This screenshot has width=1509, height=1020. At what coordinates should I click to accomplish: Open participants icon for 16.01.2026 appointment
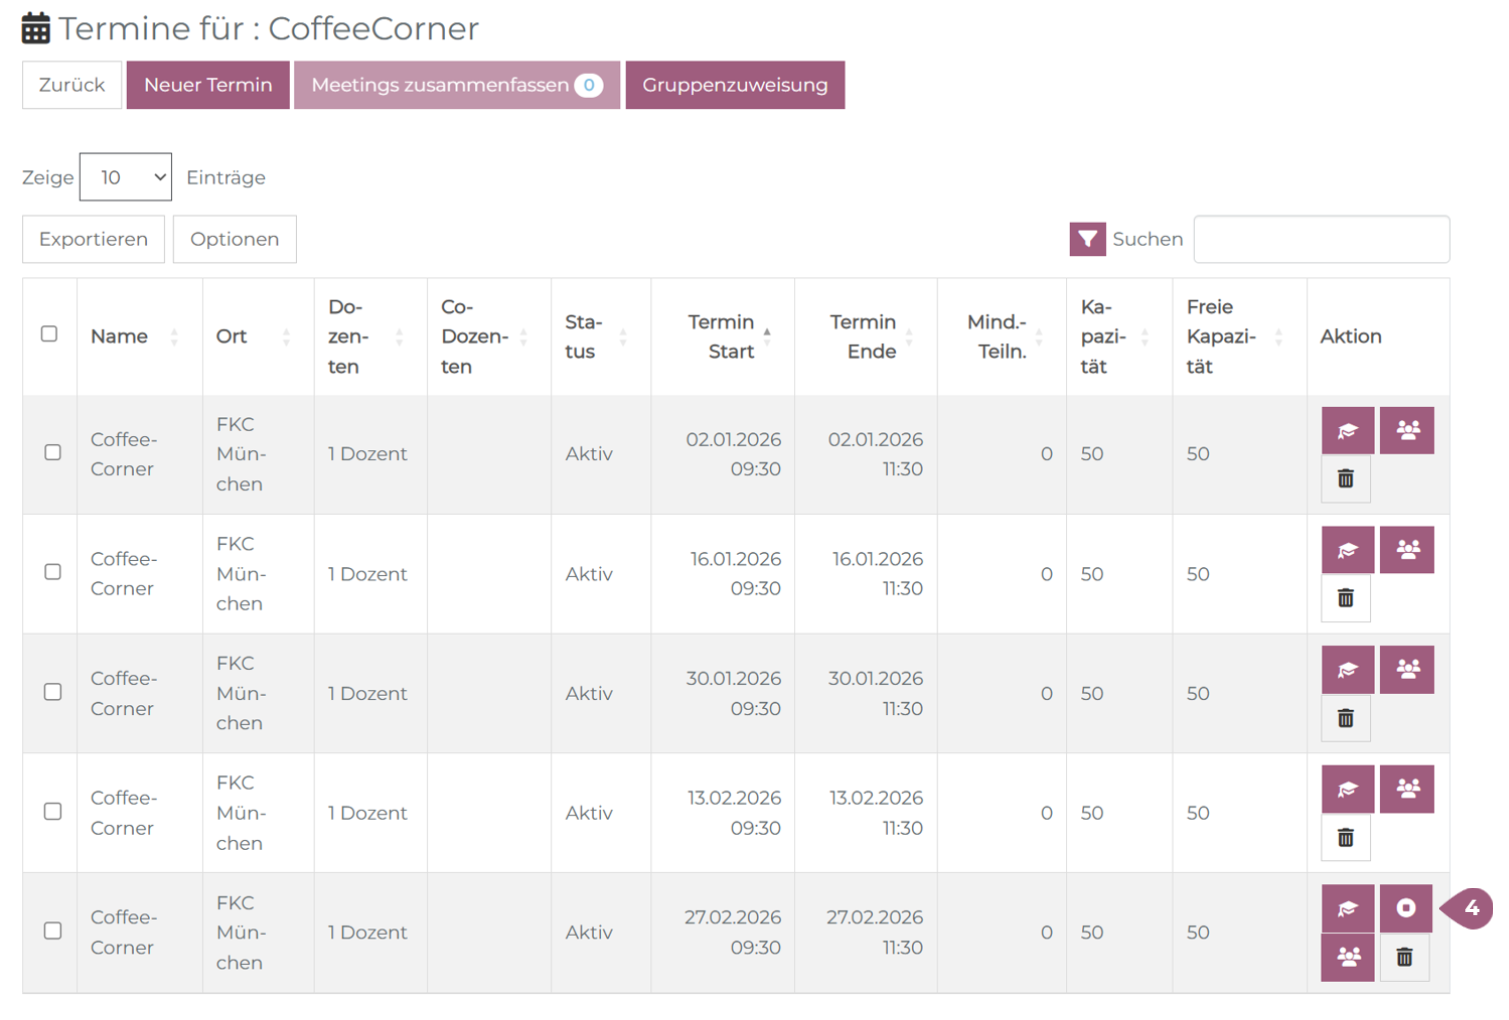click(x=1406, y=550)
